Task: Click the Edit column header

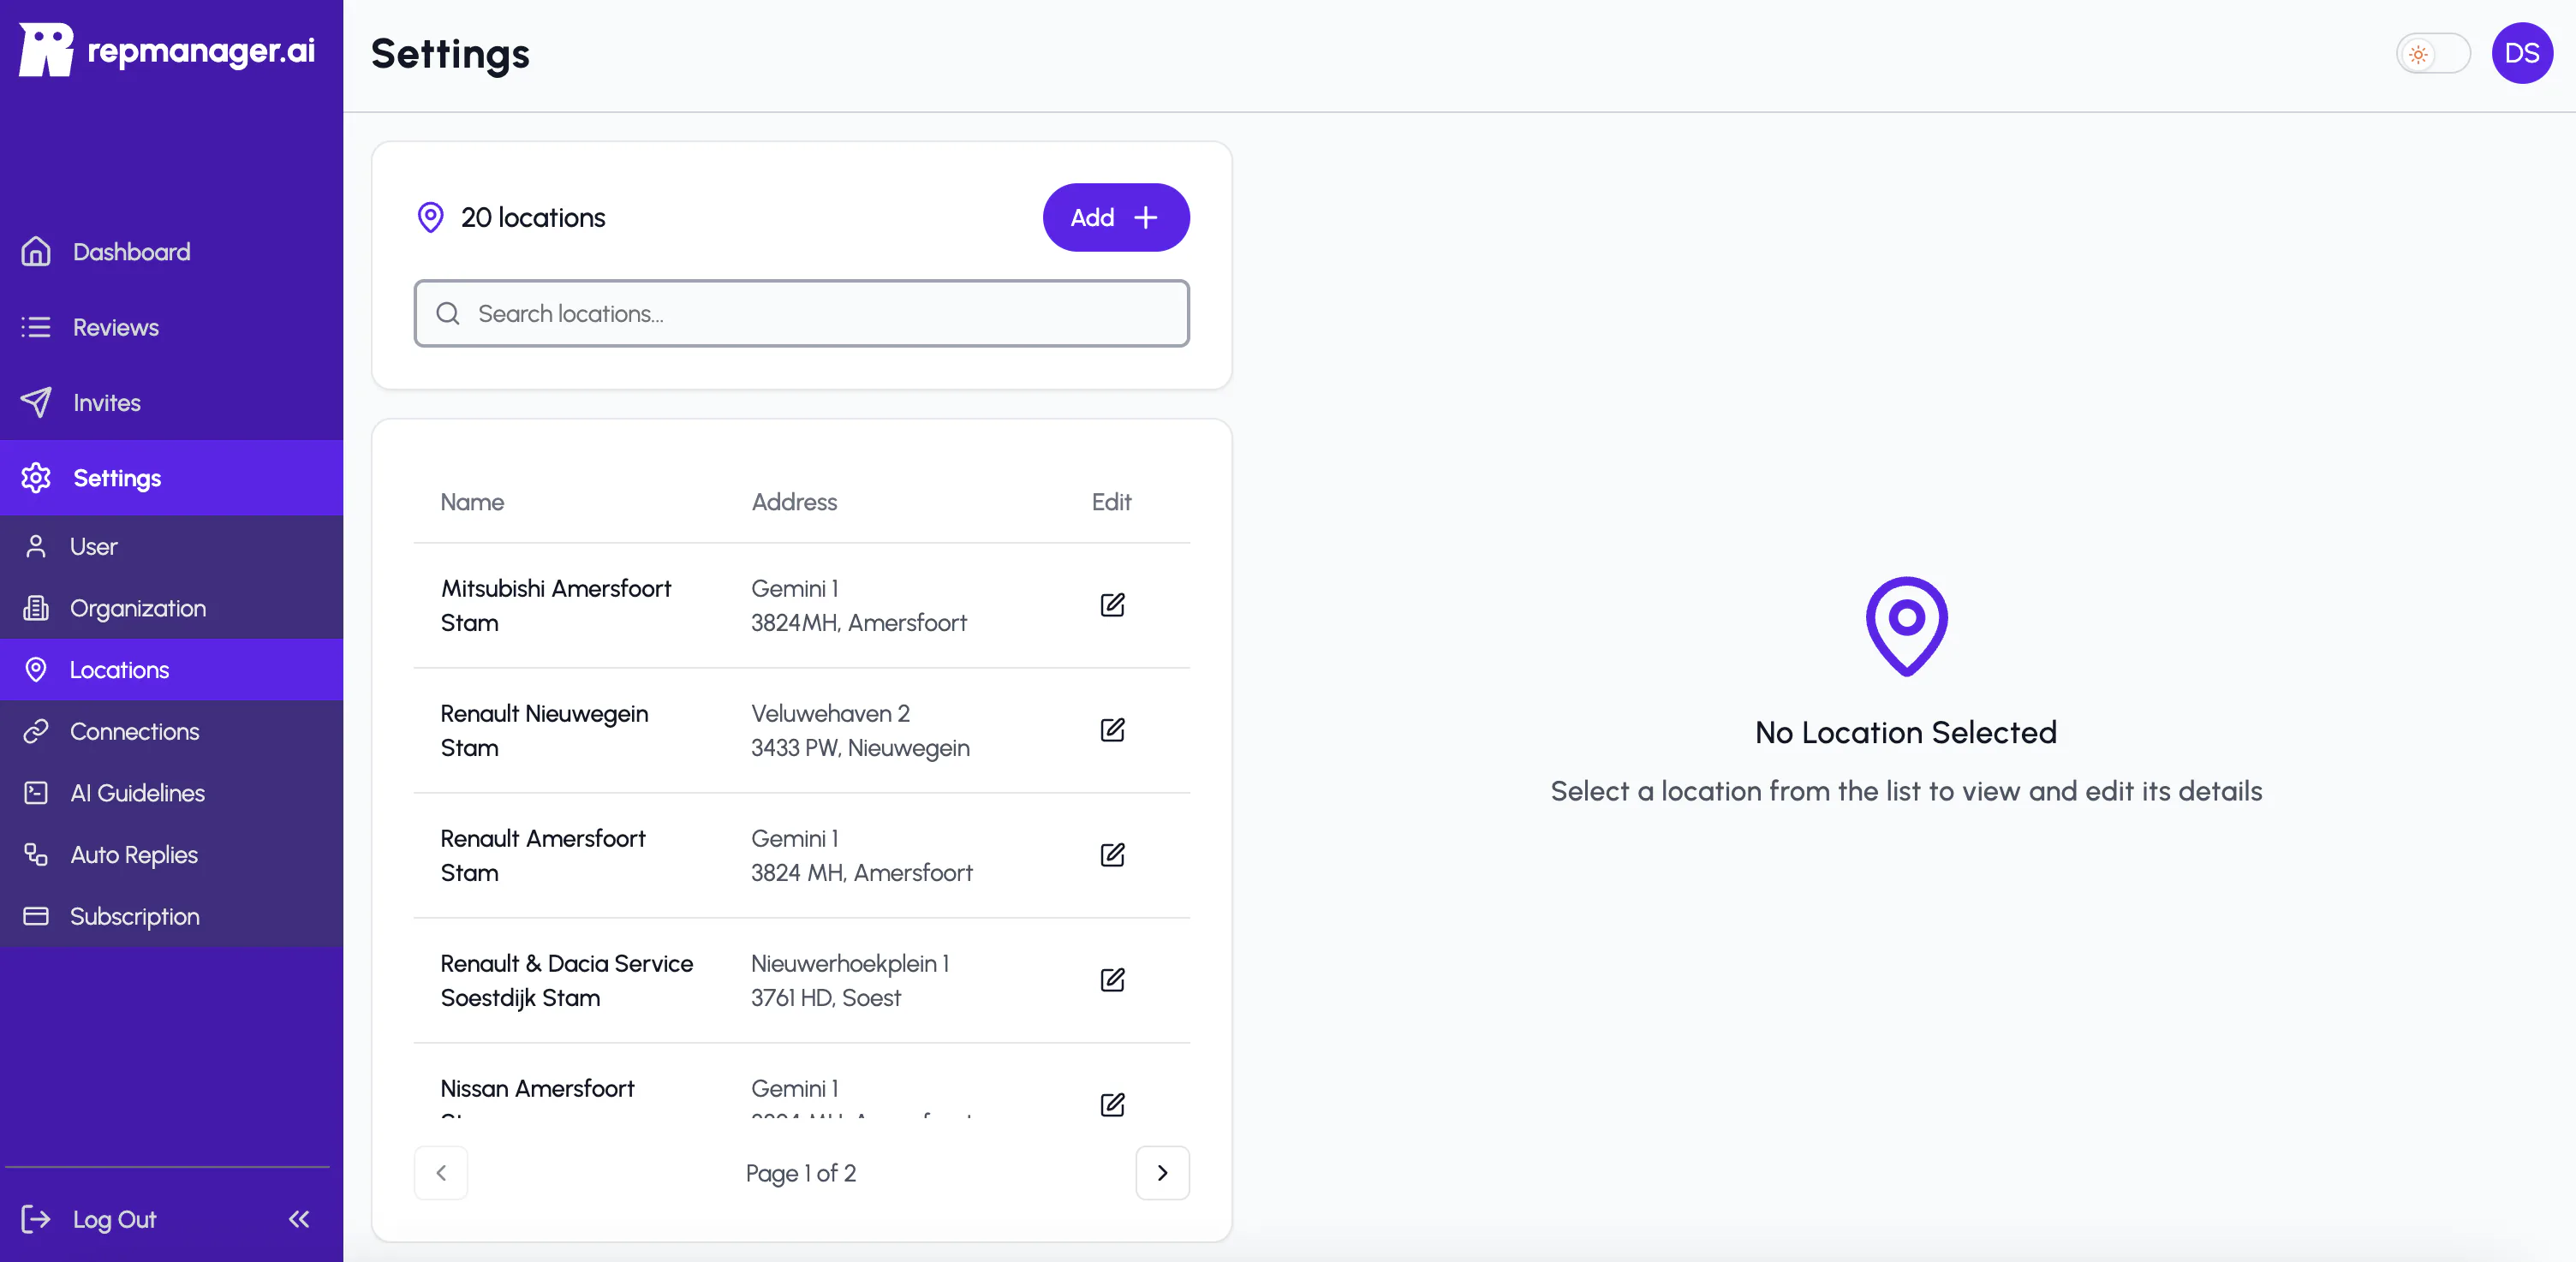Action: pos(1111,502)
